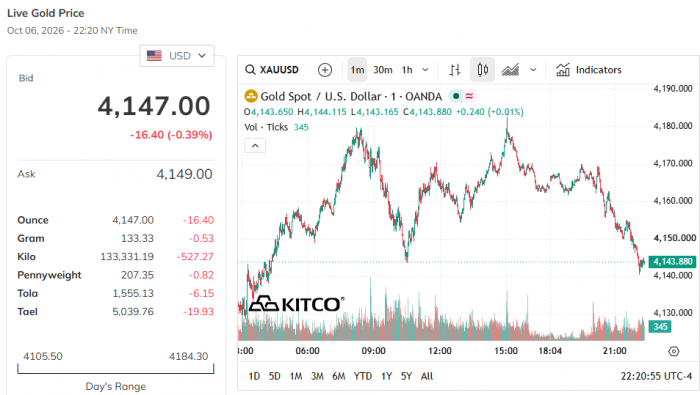Switch to the area chart style icon

click(510, 70)
